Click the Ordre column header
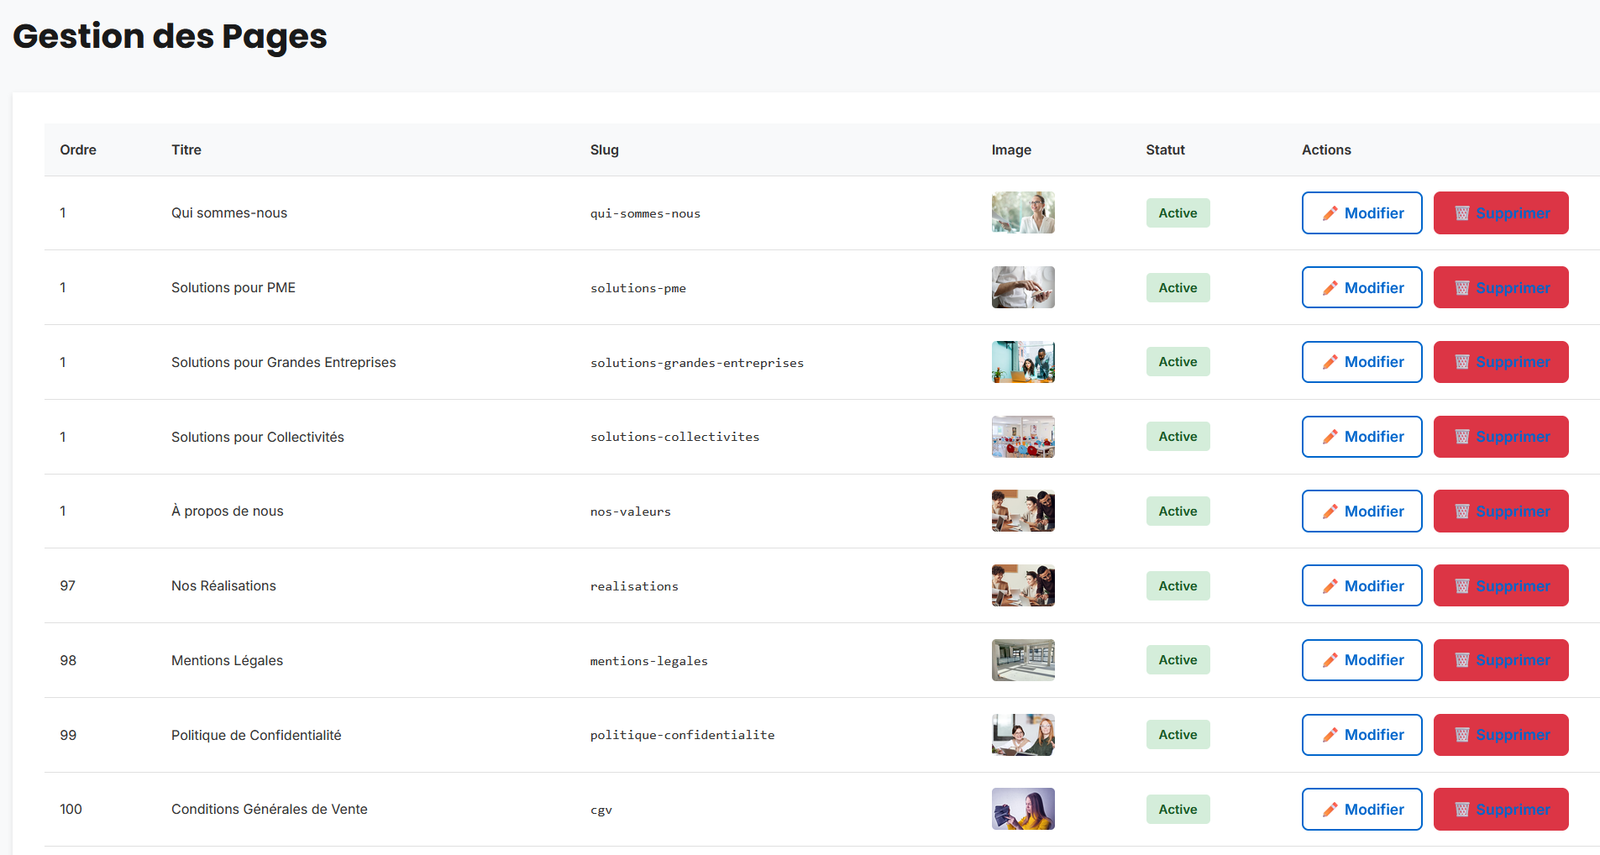 (x=78, y=150)
